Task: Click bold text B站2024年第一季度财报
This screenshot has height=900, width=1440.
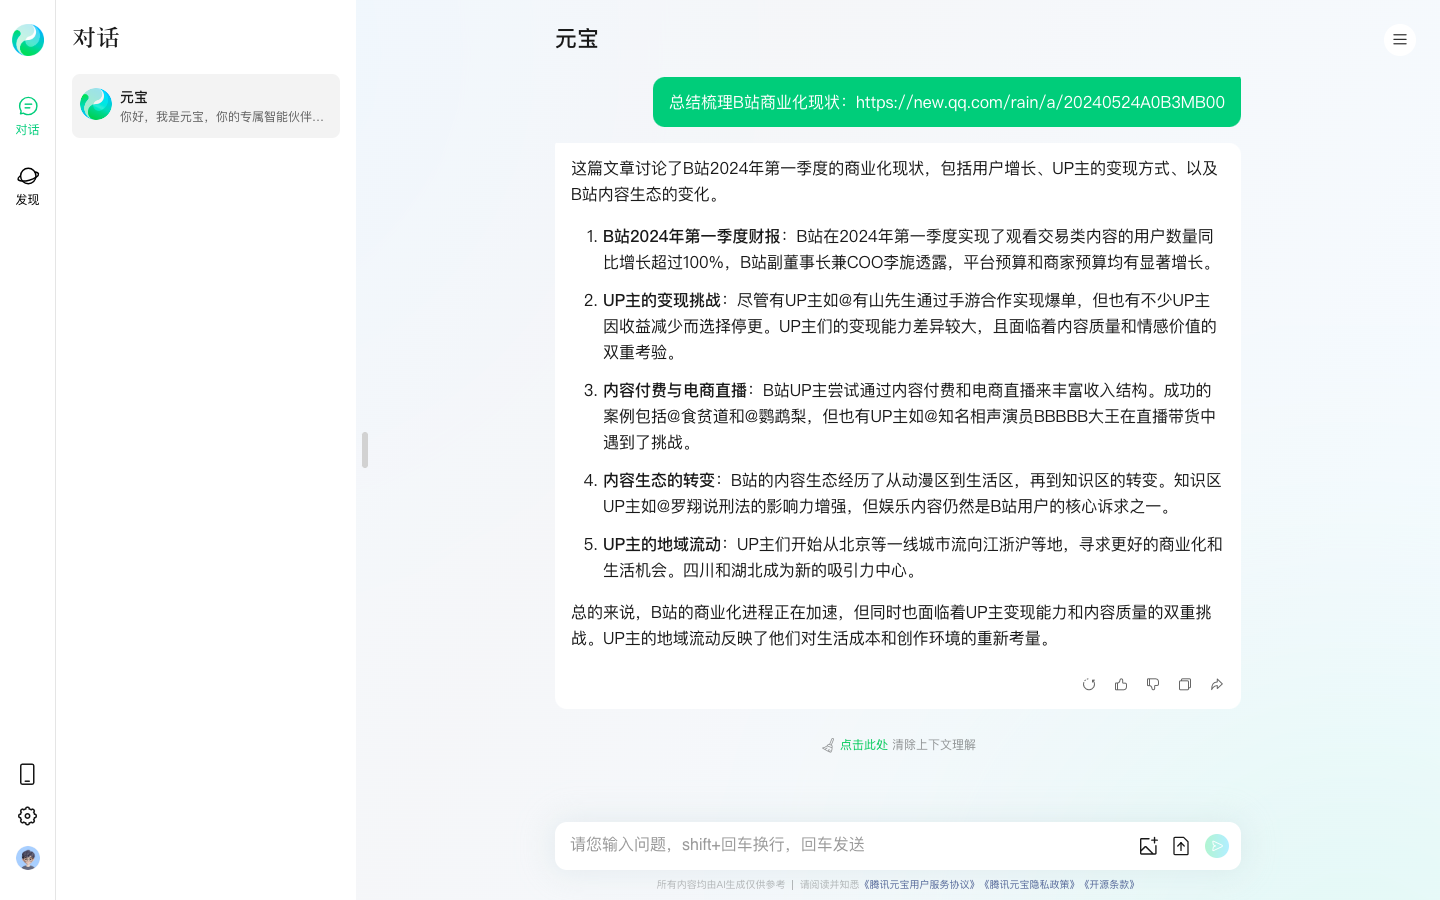Action: 691,236
